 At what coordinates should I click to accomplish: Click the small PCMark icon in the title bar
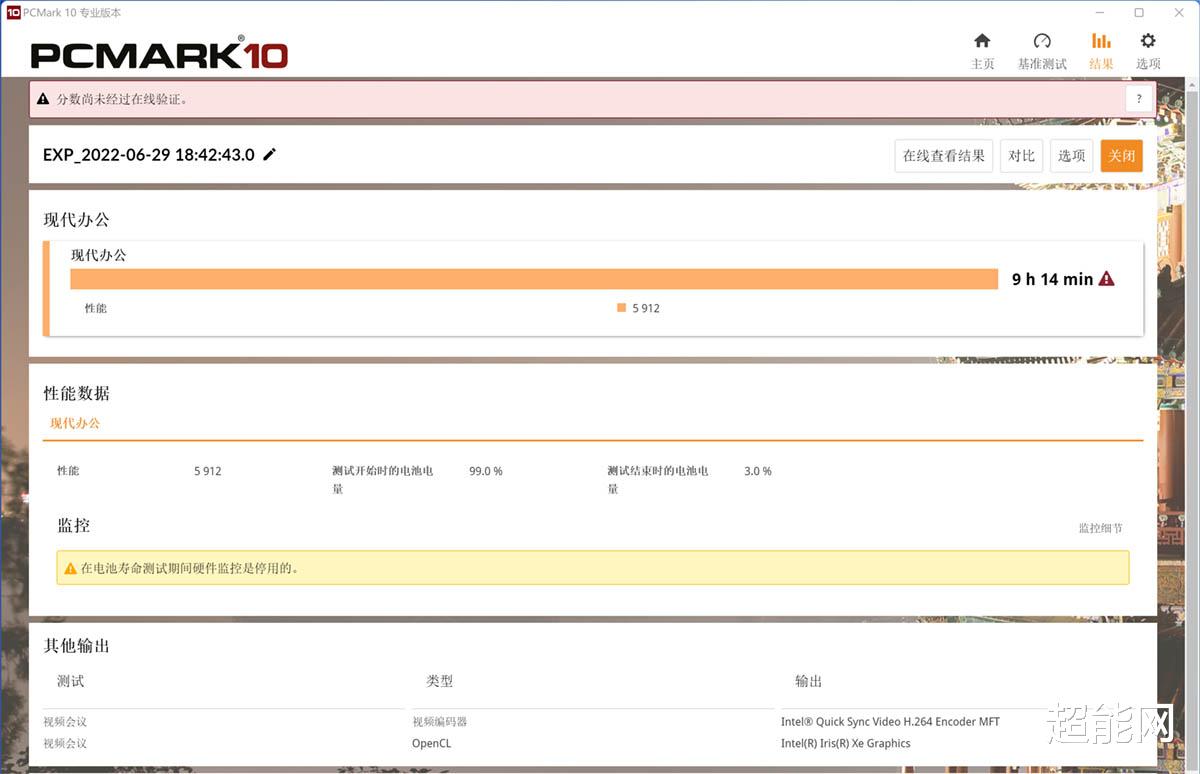coord(14,12)
